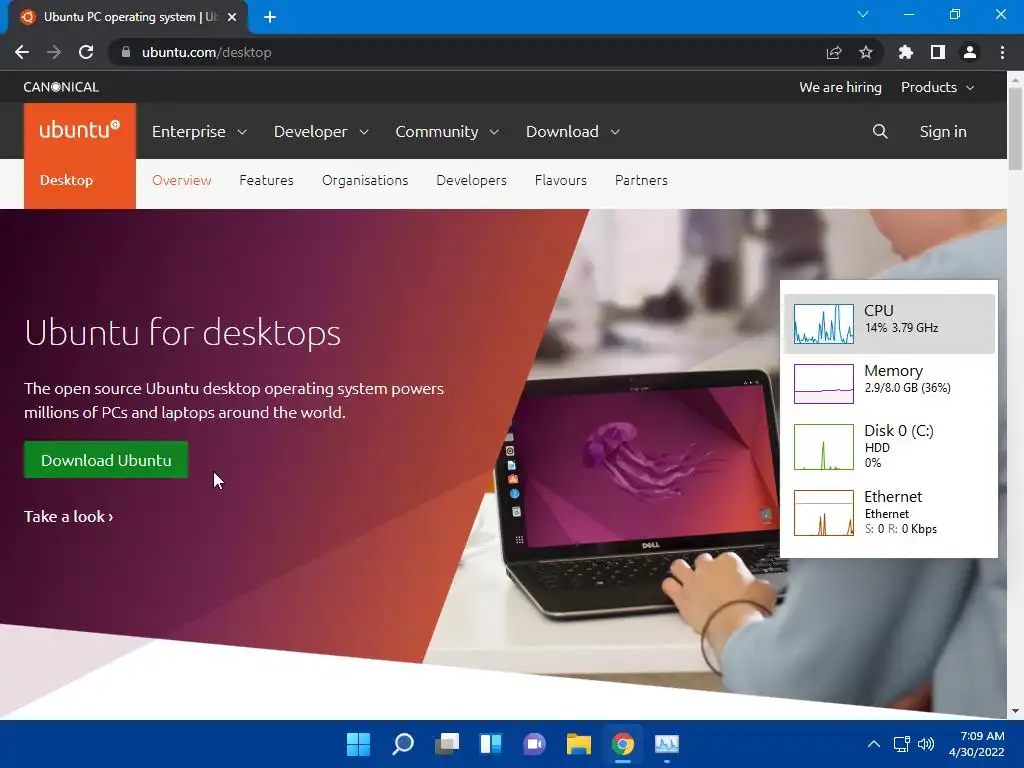1024x768 pixels.
Task: Switch to the Partners tab
Action: 641,180
